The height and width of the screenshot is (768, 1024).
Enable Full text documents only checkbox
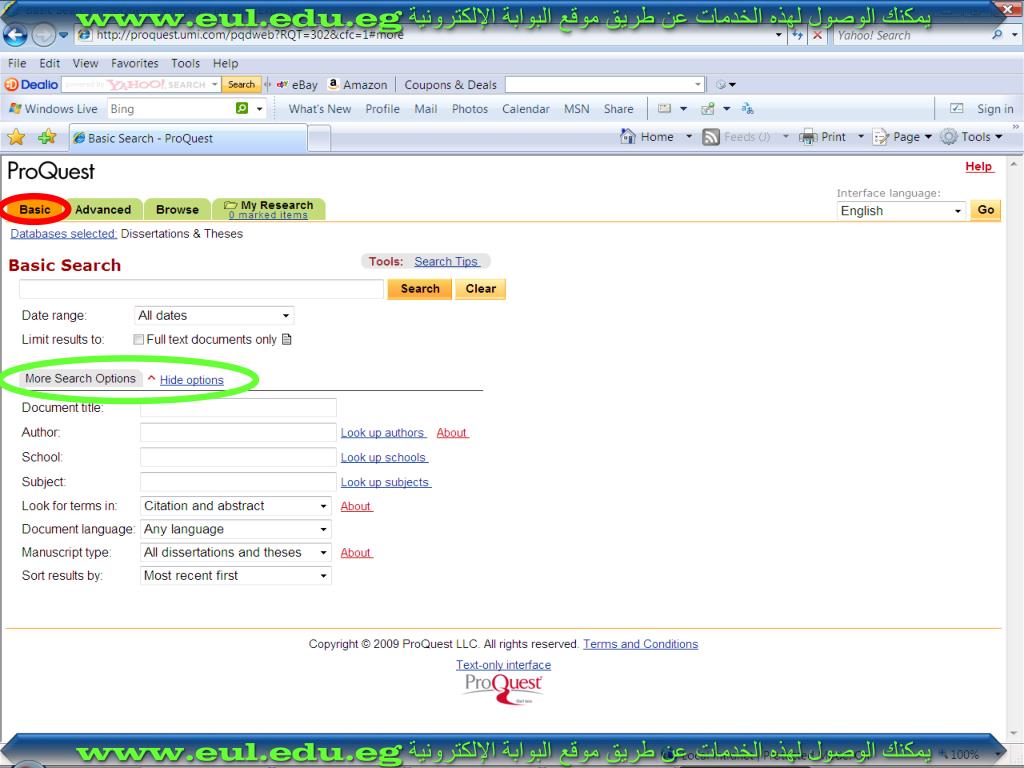[138, 340]
